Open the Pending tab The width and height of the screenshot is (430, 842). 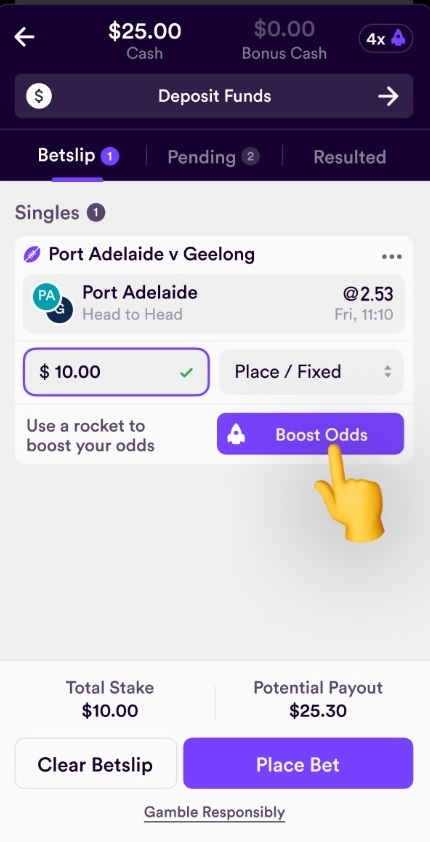(214, 157)
